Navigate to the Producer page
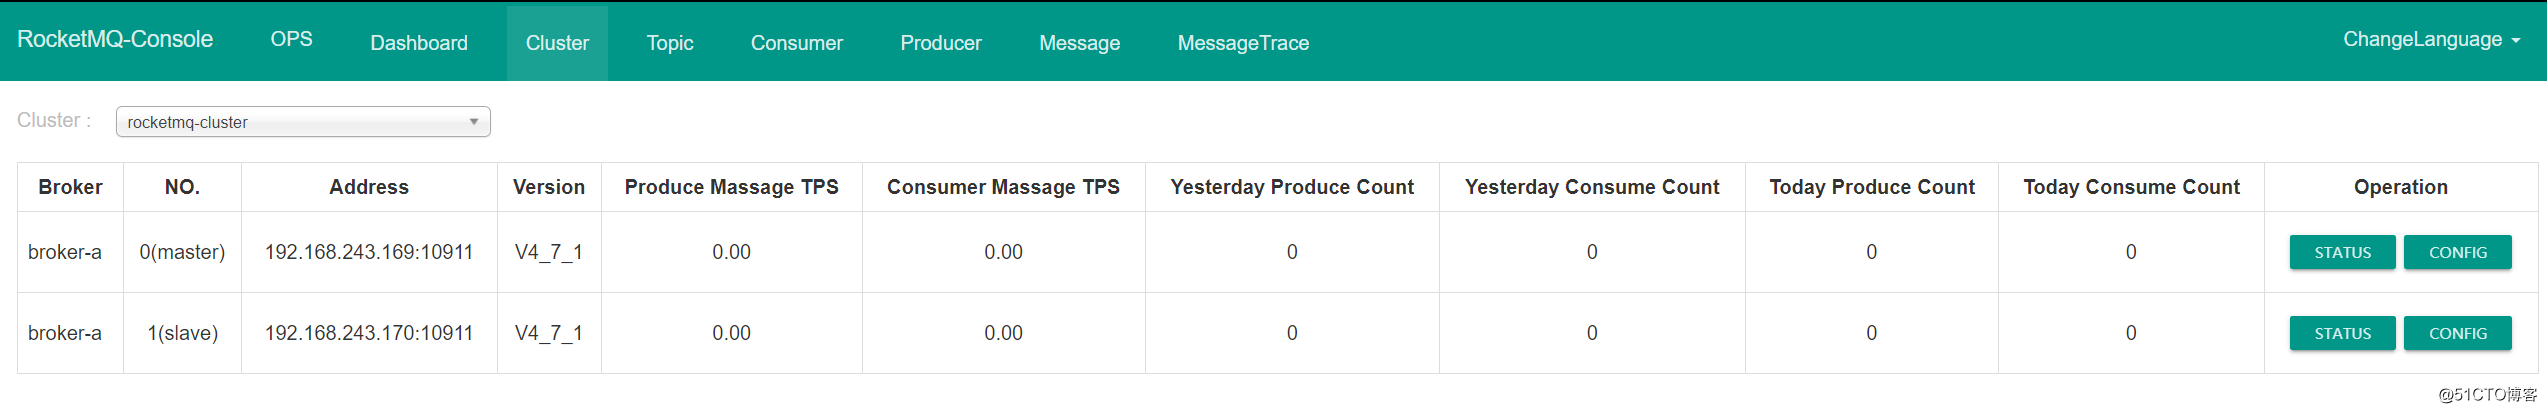The height and width of the screenshot is (413, 2547). [x=941, y=43]
